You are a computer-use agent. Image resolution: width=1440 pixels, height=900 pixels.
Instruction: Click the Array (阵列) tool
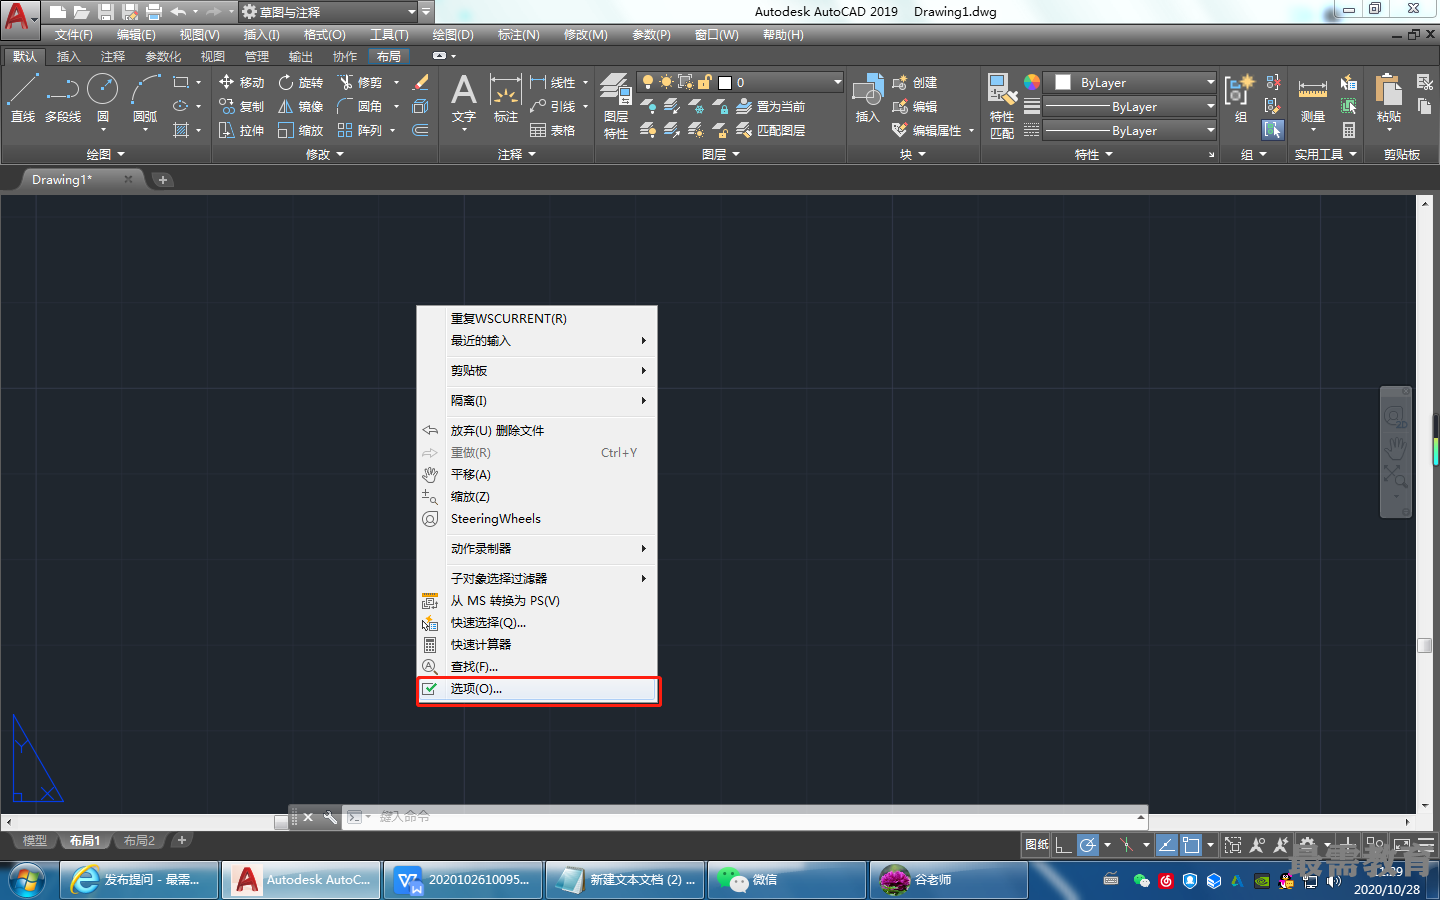point(361,130)
